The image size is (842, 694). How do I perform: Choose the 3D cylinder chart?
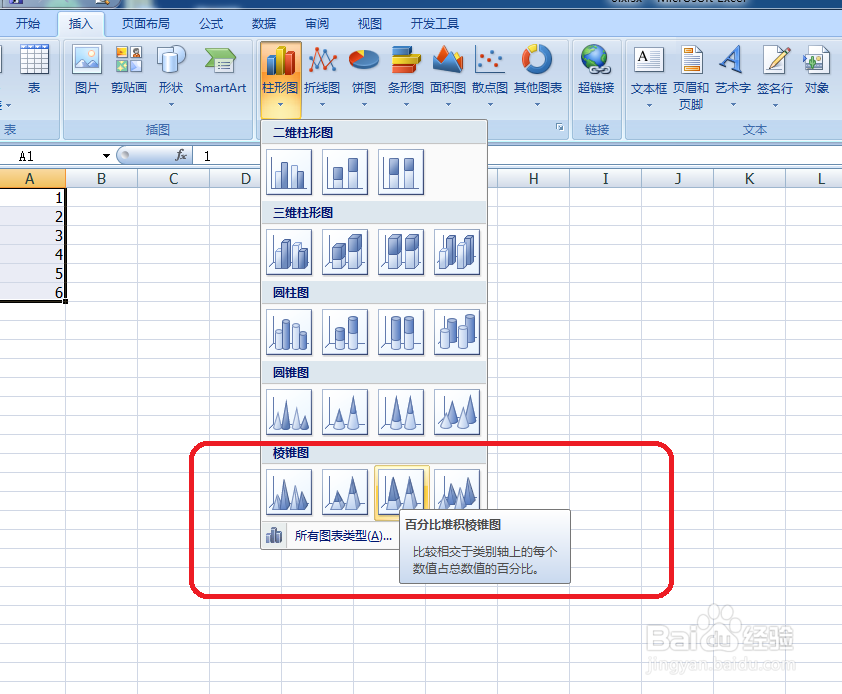click(456, 332)
